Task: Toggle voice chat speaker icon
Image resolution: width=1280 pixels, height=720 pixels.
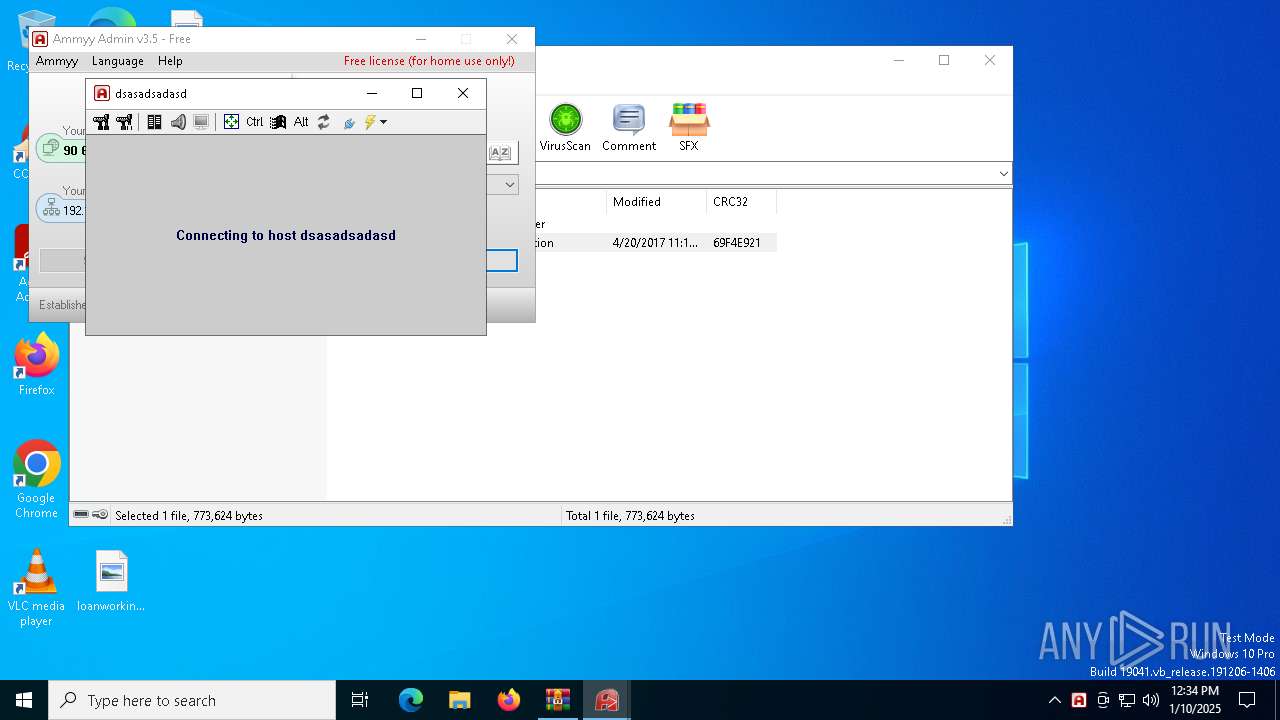Action: 178,122
